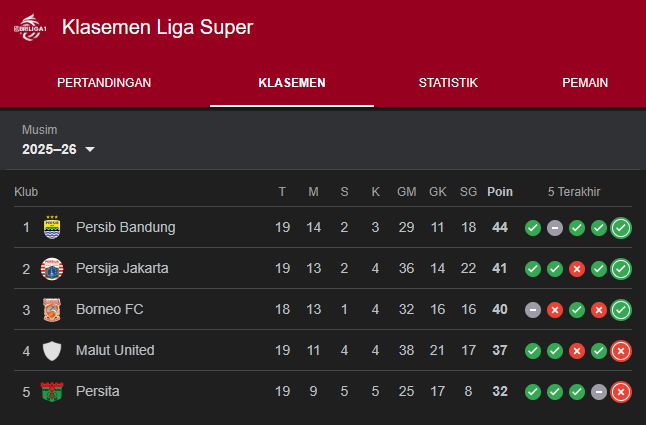Open the Musim 2025–26 season dropdown

pos(59,149)
